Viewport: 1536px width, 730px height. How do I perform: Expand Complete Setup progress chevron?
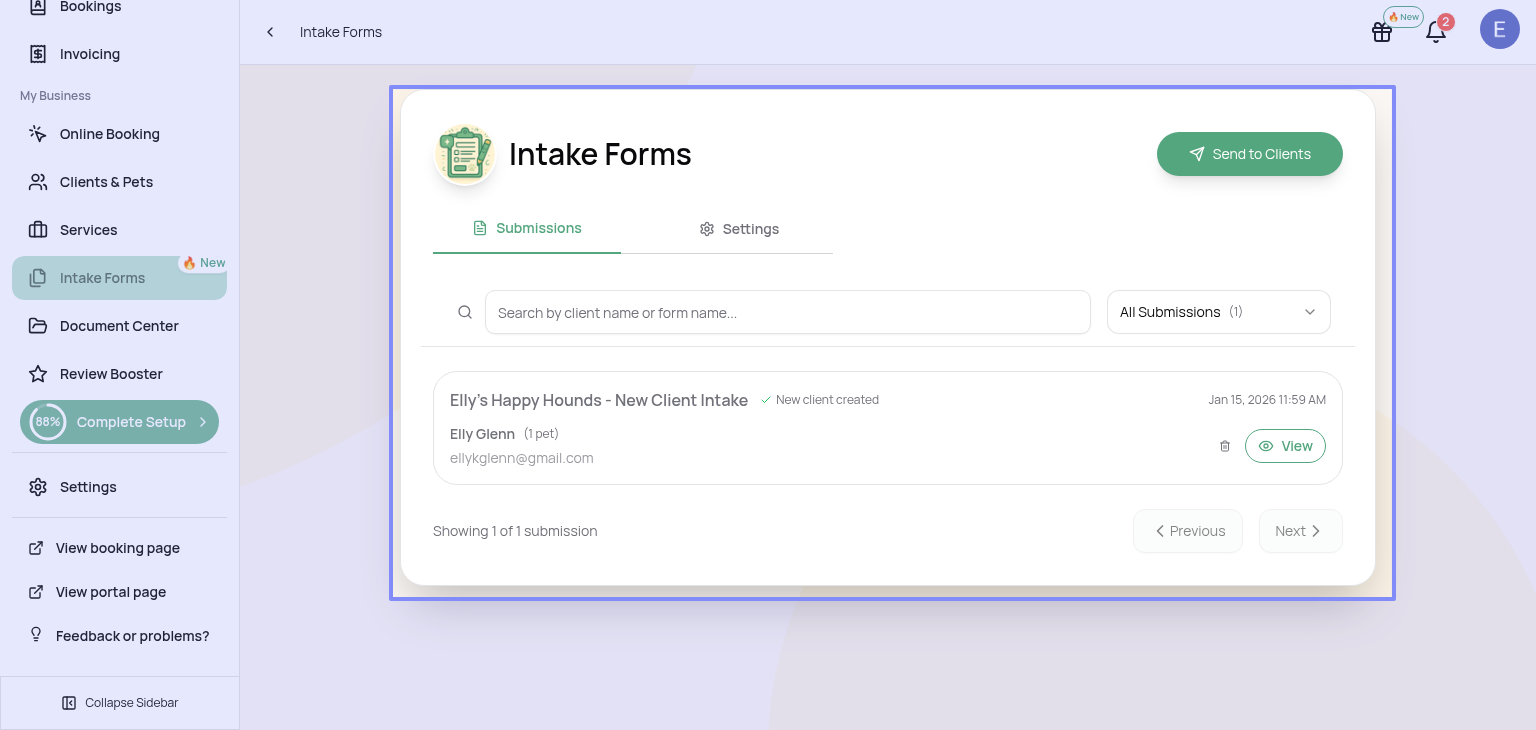coord(203,422)
